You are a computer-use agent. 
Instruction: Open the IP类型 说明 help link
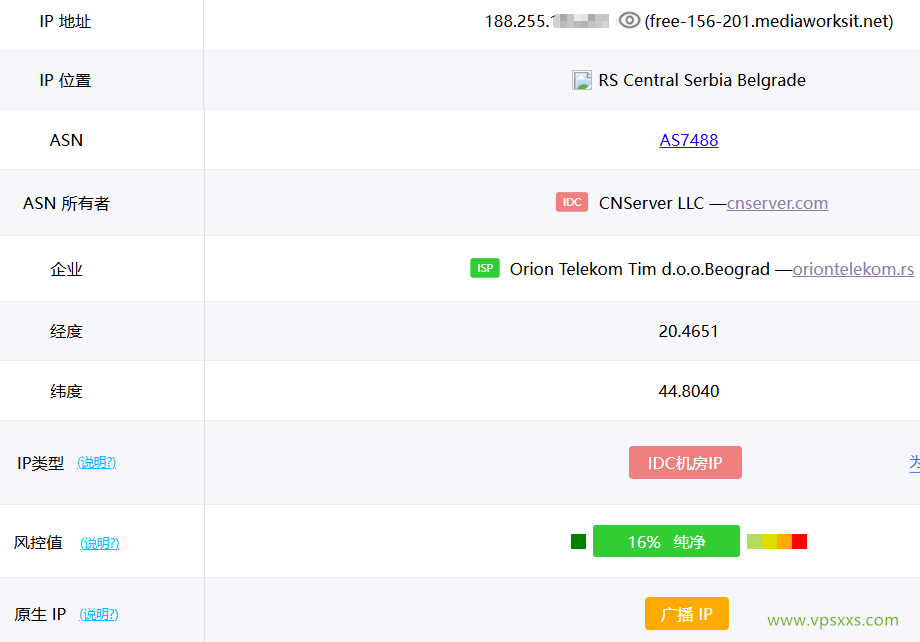tap(96, 462)
